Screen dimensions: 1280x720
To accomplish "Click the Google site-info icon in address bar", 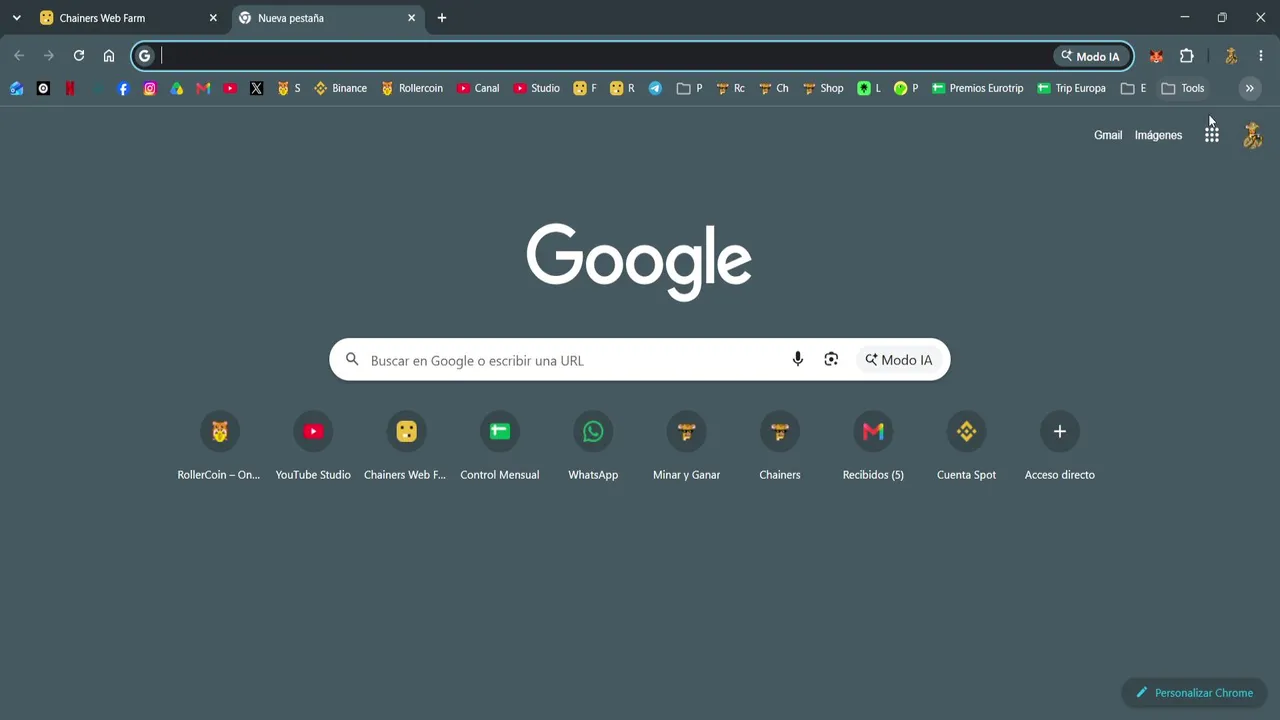I will (145, 56).
